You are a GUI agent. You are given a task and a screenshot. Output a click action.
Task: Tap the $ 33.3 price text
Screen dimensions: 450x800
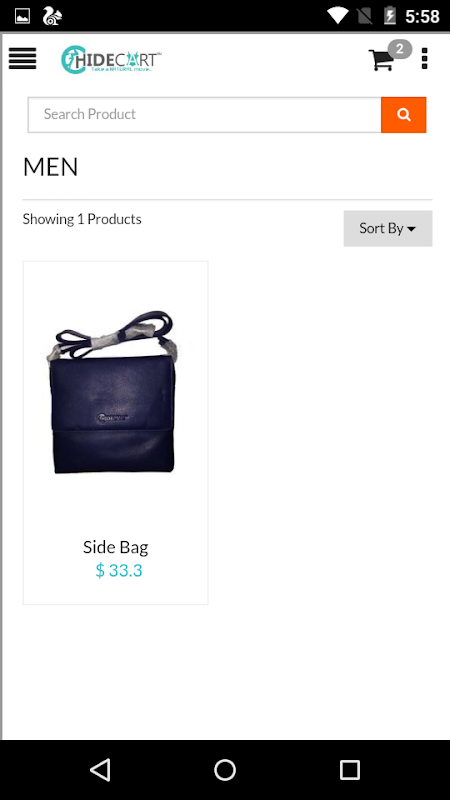[x=119, y=570]
